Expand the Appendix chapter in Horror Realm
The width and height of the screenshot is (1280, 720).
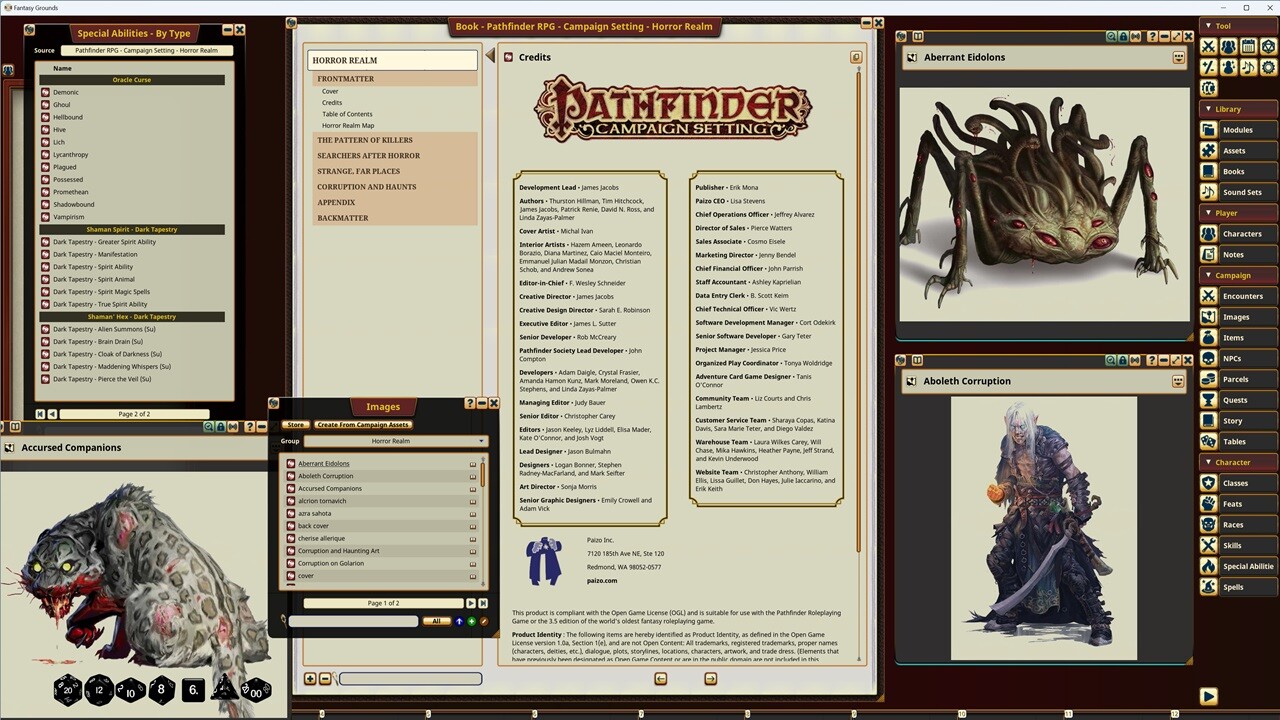click(x=336, y=202)
